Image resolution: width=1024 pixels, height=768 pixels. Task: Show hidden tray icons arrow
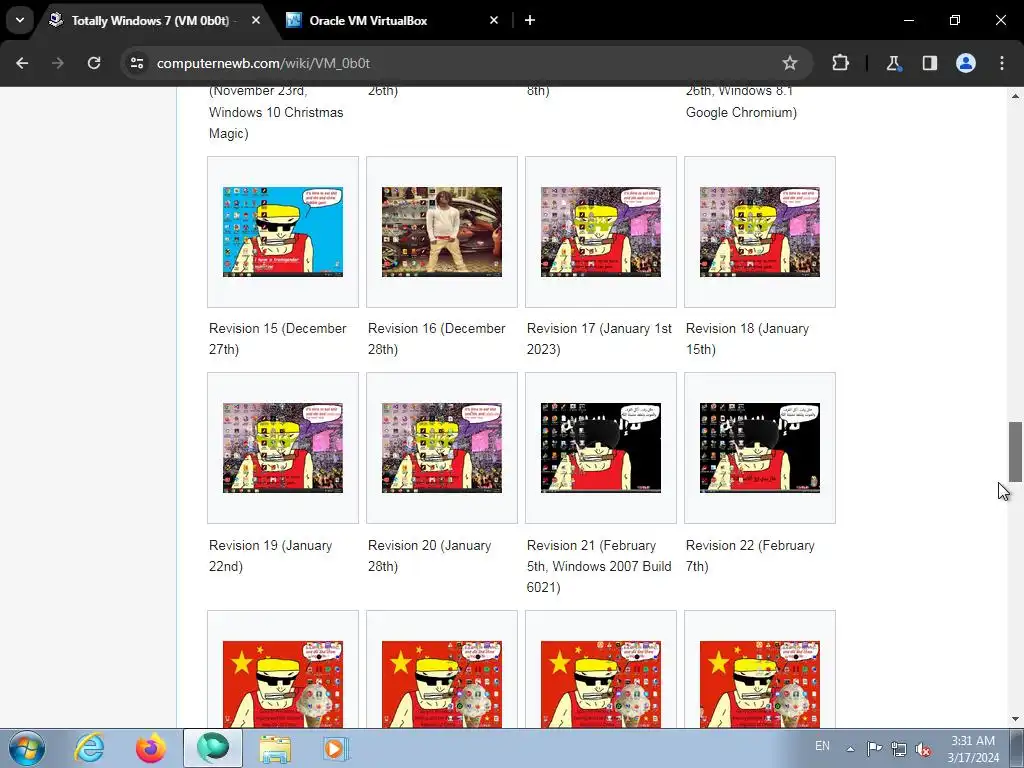(850, 749)
